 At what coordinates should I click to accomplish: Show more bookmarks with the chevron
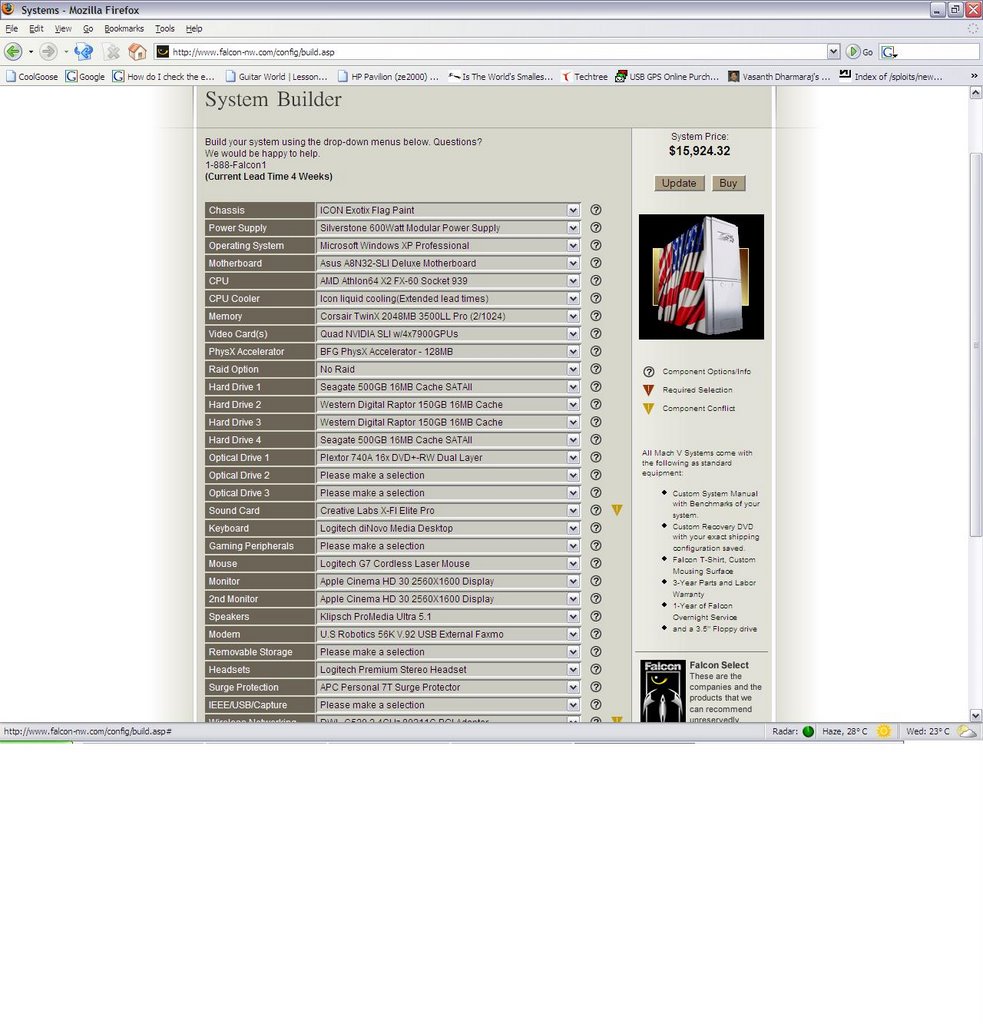click(x=974, y=76)
